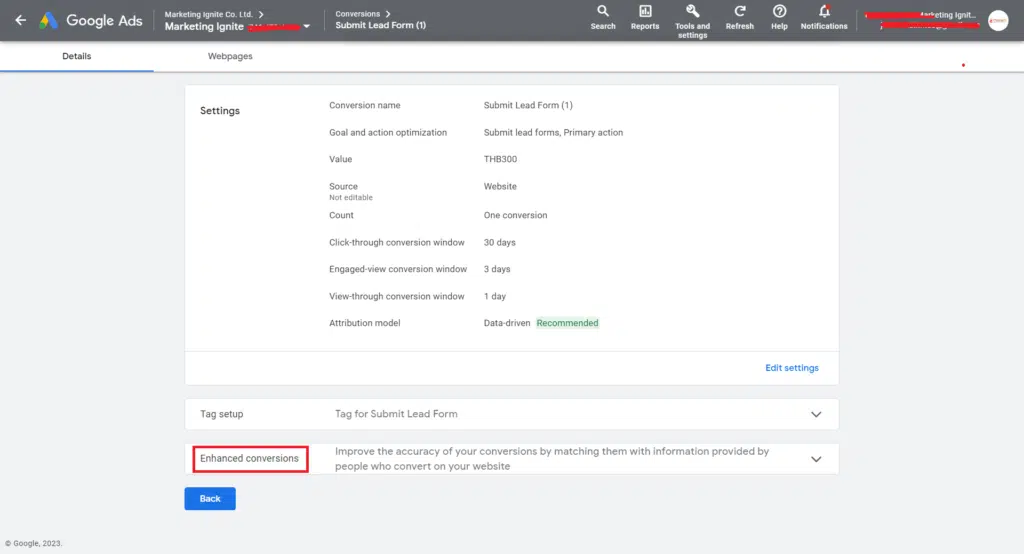The width and height of the screenshot is (1024, 554).
Task: Open the Search tool in header
Action: tap(603, 12)
